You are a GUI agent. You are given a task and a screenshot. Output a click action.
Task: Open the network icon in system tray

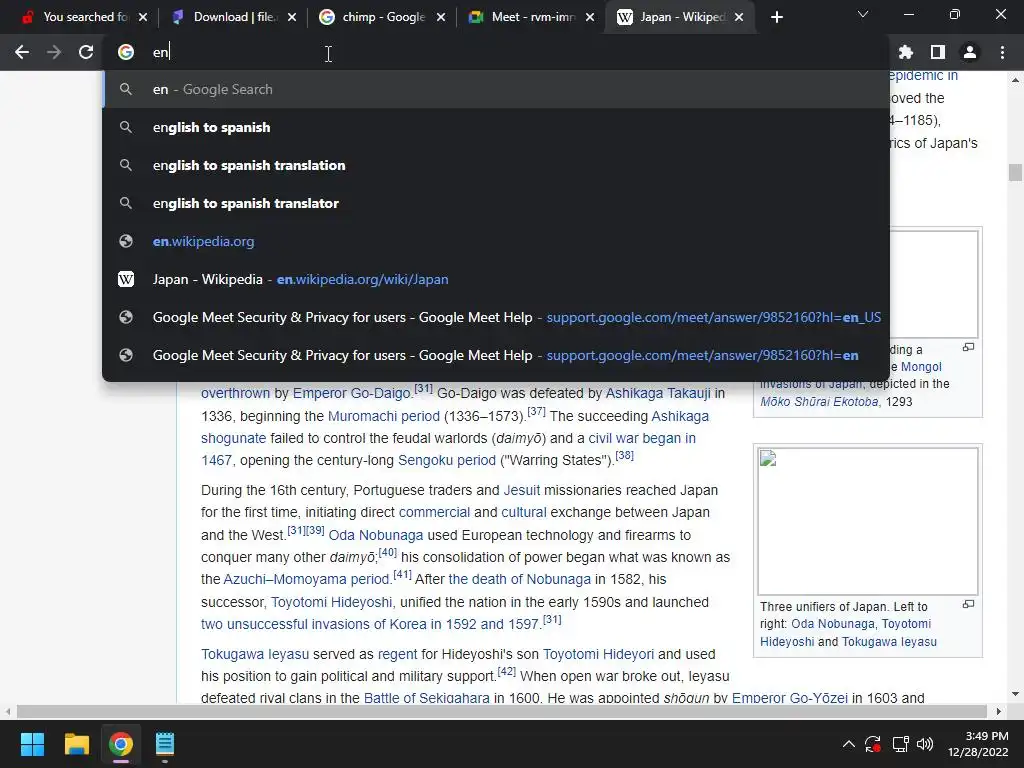point(901,744)
